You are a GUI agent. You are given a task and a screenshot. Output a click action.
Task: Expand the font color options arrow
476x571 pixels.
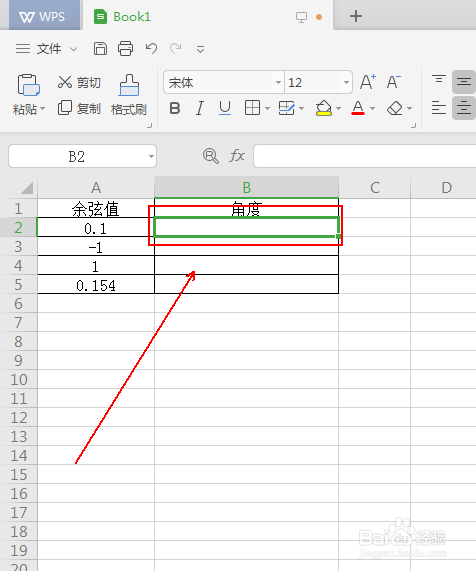(x=372, y=109)
